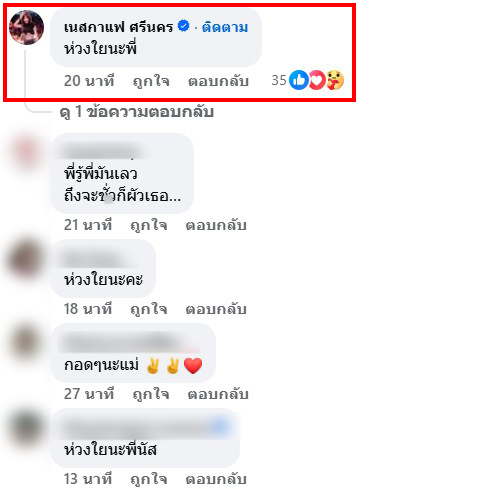Click the ติดตาม follow link

pyautogui.click(x=225, y=27)
